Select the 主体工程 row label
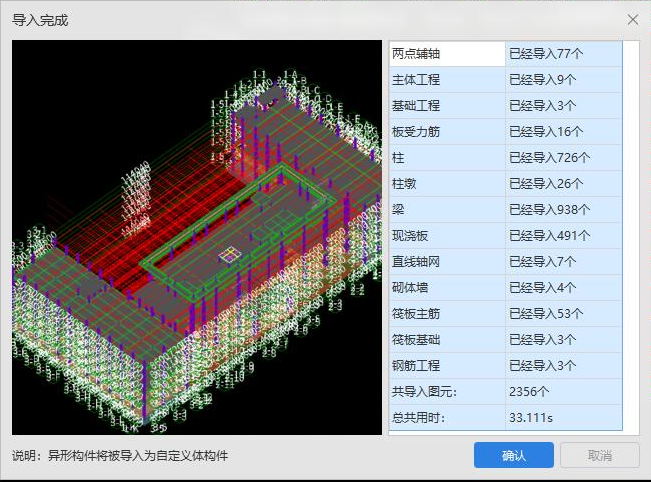 tap(447, 80)
